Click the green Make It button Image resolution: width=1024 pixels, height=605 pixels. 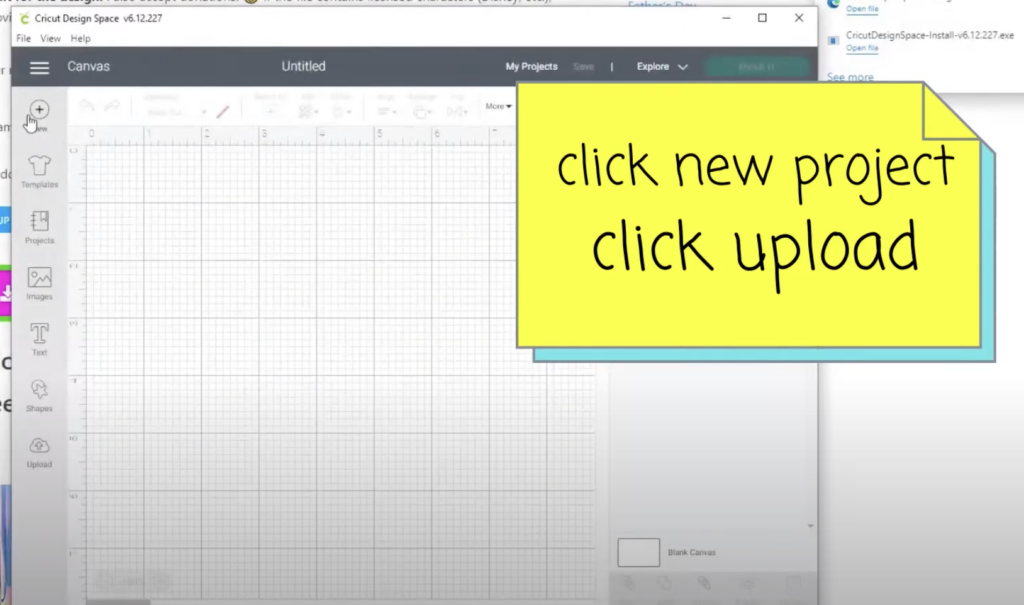coord(755,67)
